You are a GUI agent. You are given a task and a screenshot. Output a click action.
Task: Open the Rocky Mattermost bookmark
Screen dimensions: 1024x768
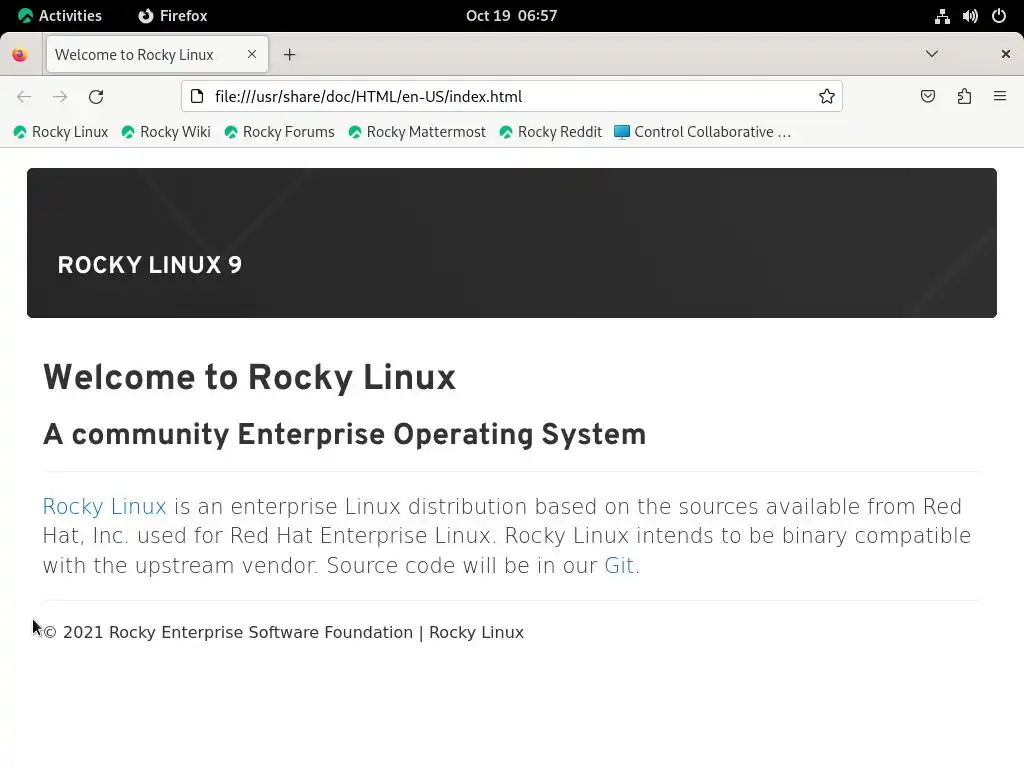click(x=417, y=133)
